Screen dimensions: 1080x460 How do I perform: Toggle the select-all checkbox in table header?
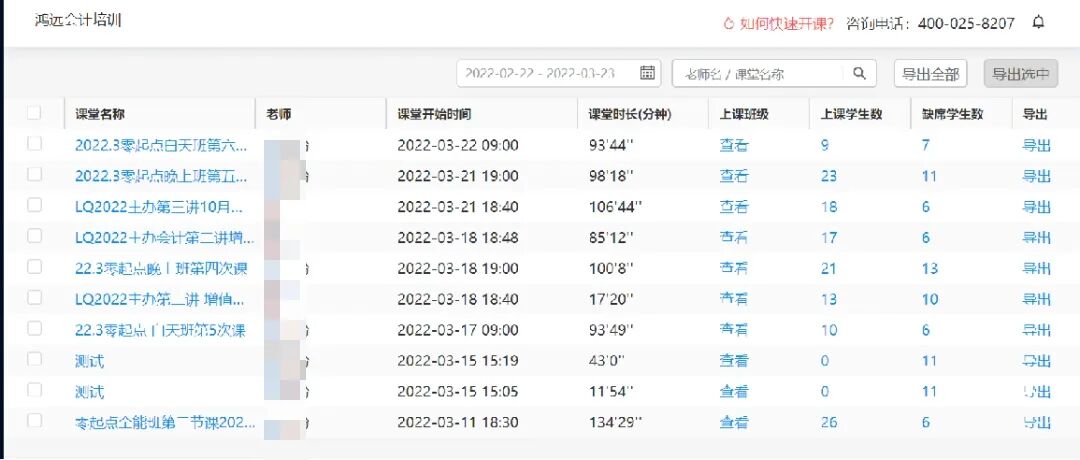click(34, 113)
